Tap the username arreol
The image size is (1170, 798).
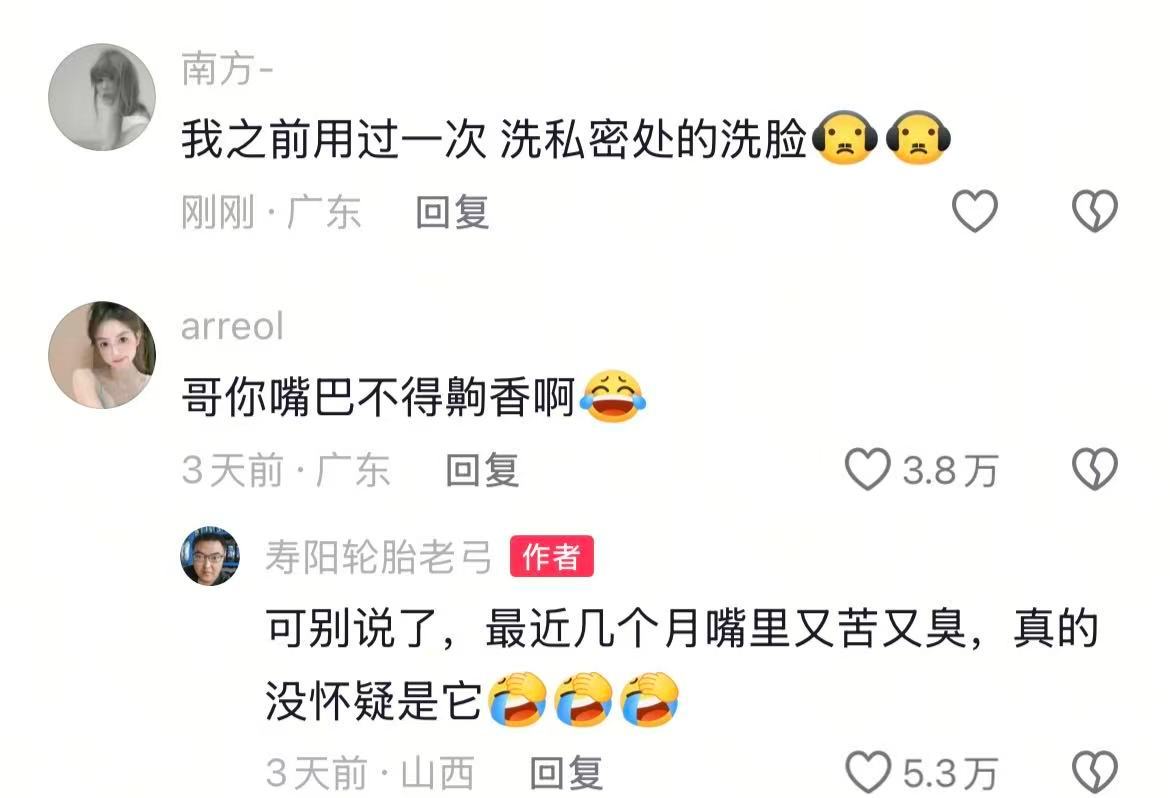232,327
